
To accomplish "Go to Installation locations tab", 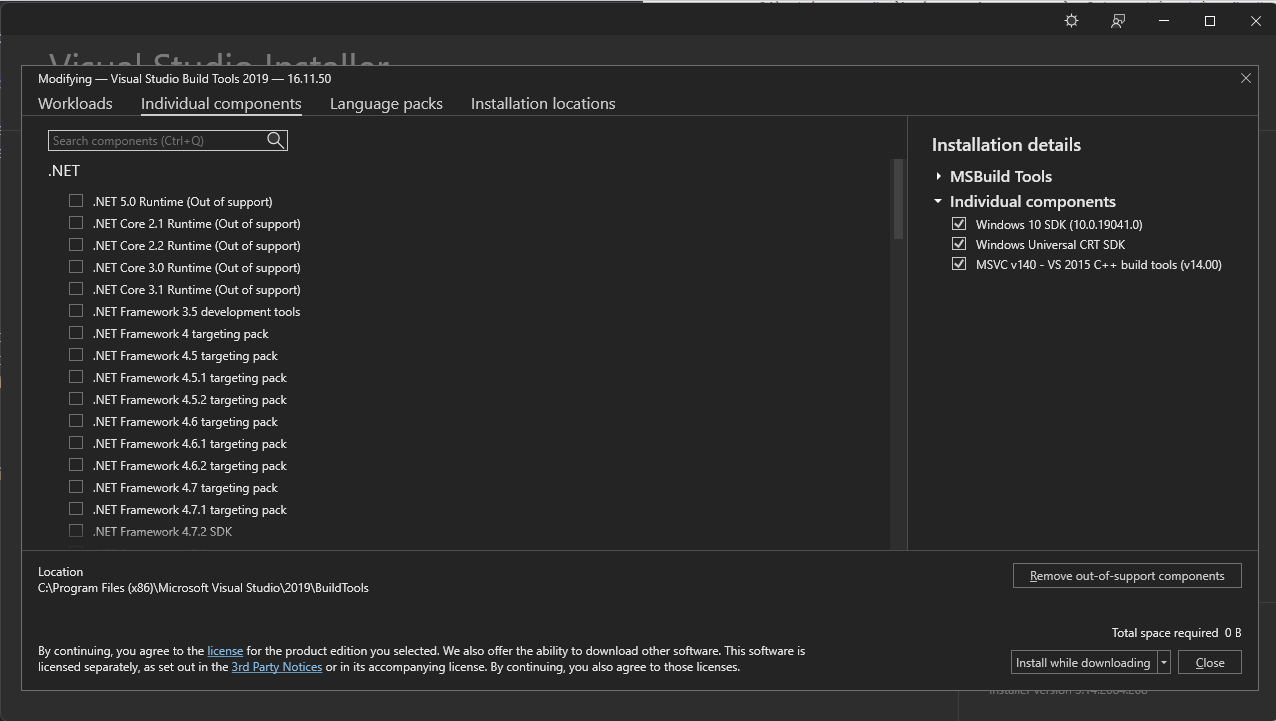I will click(543, 104).
